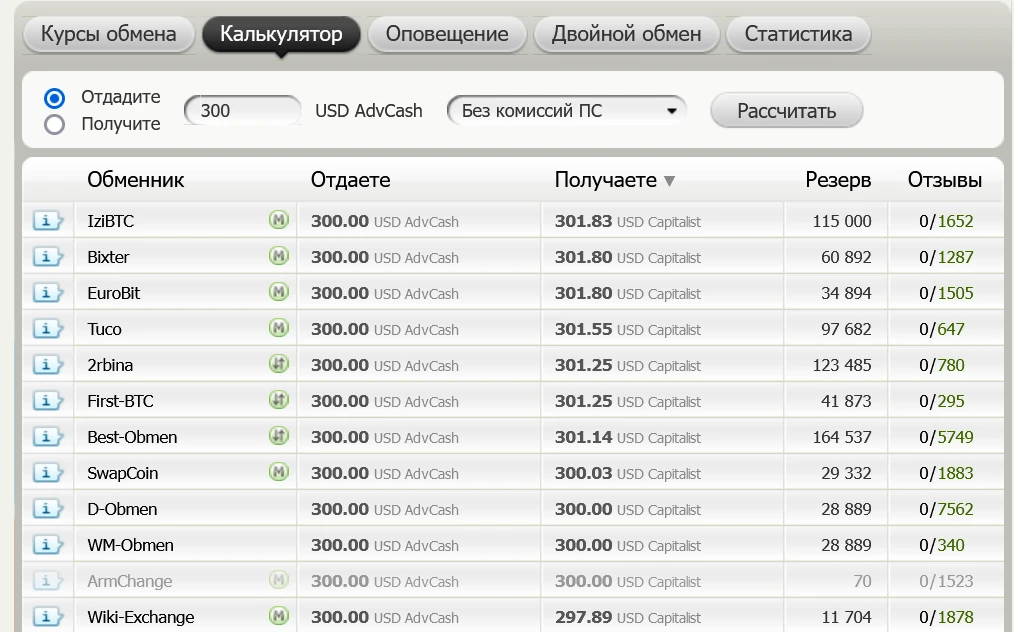Click the arrows badge beside 2rbina
This screenshot has height=632, width=1014.
pyautogui.click(x=279, y=364)
